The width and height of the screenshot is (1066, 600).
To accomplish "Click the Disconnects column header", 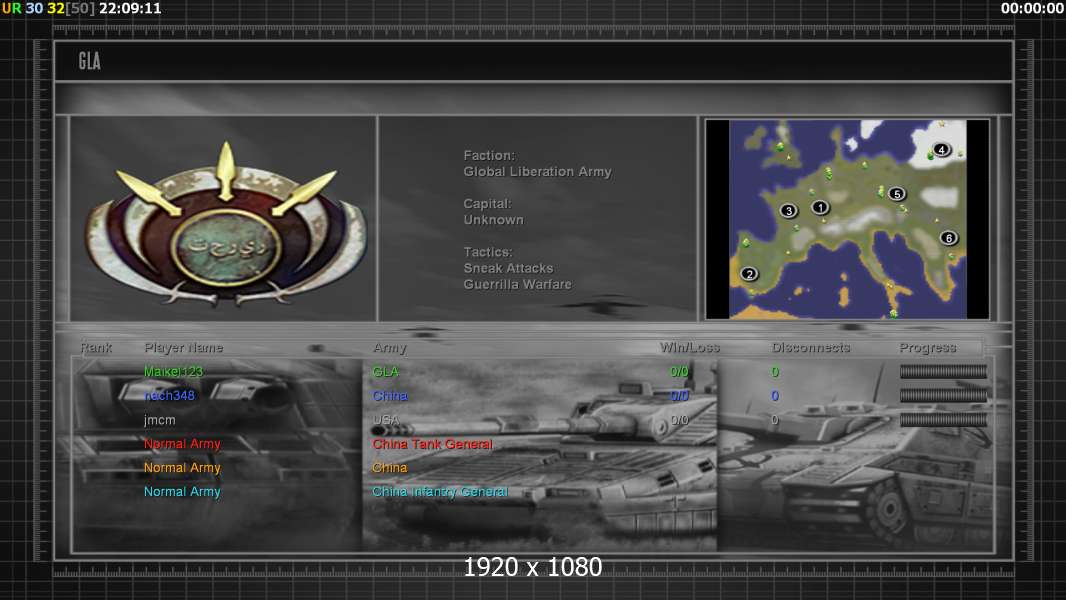I will point(810,347).
